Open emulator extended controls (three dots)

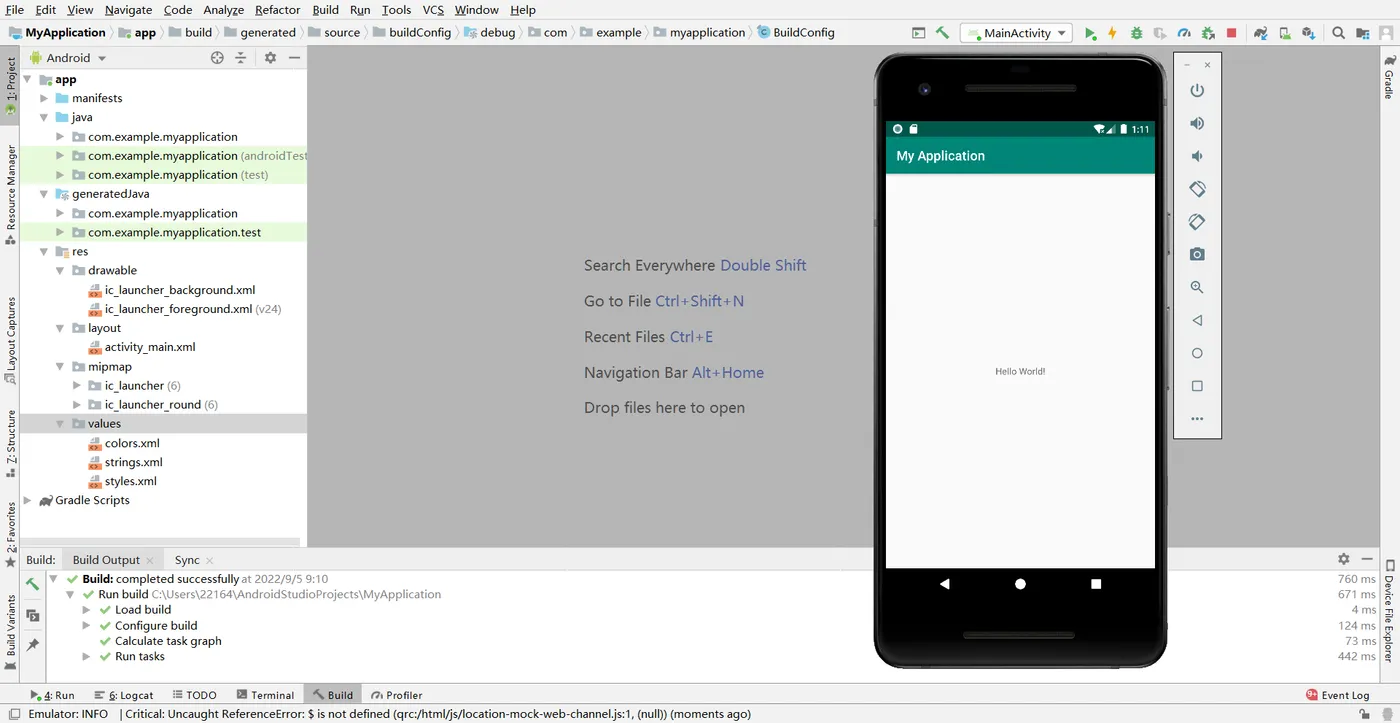(x=1197, y=419)
